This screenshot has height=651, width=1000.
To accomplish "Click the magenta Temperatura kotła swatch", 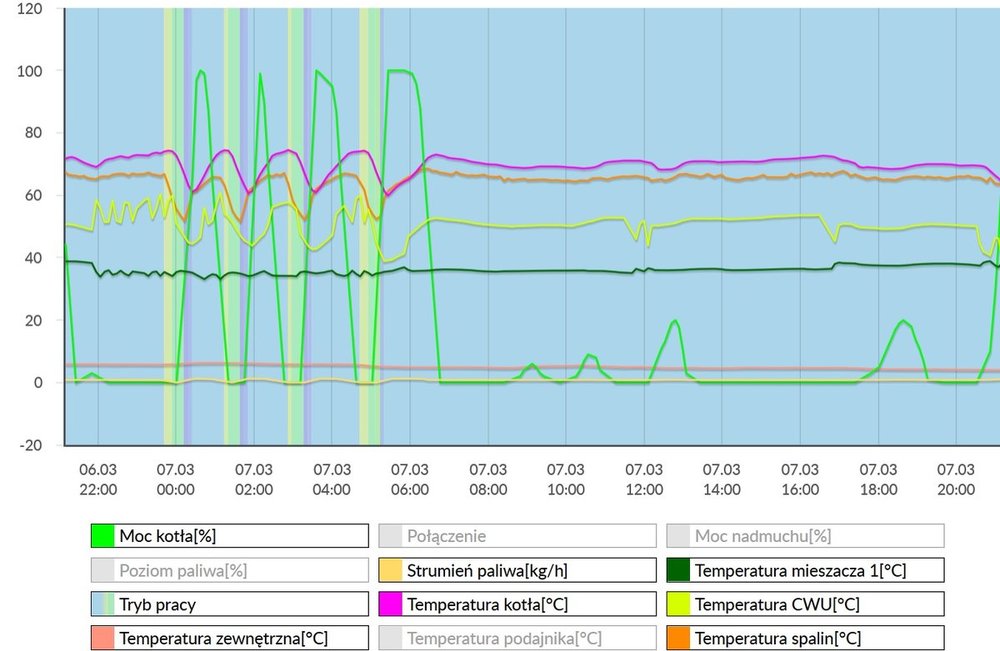I will 391,605.
